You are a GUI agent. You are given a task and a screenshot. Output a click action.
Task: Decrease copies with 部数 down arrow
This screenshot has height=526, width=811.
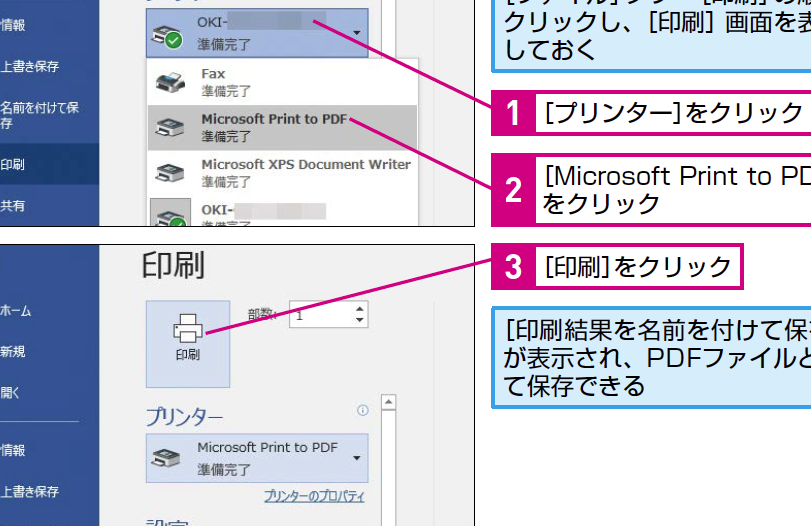click(359, 321)
